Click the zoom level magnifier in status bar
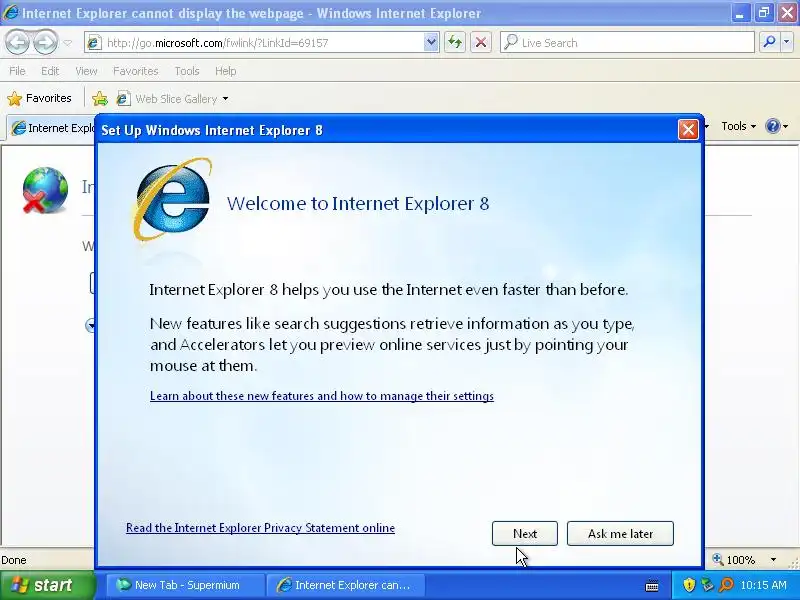 click(x=718, y=559)
